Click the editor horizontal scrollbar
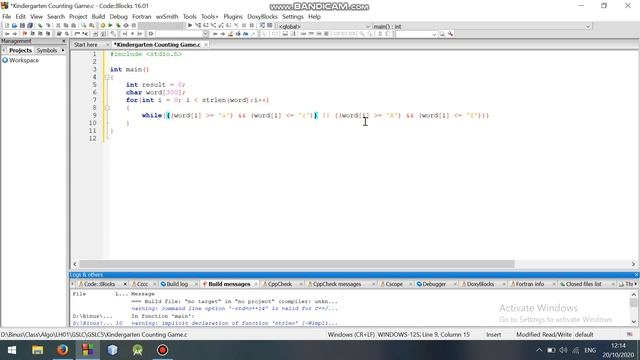The width and height of the screenshot is (640, 360). pos(297,264)
